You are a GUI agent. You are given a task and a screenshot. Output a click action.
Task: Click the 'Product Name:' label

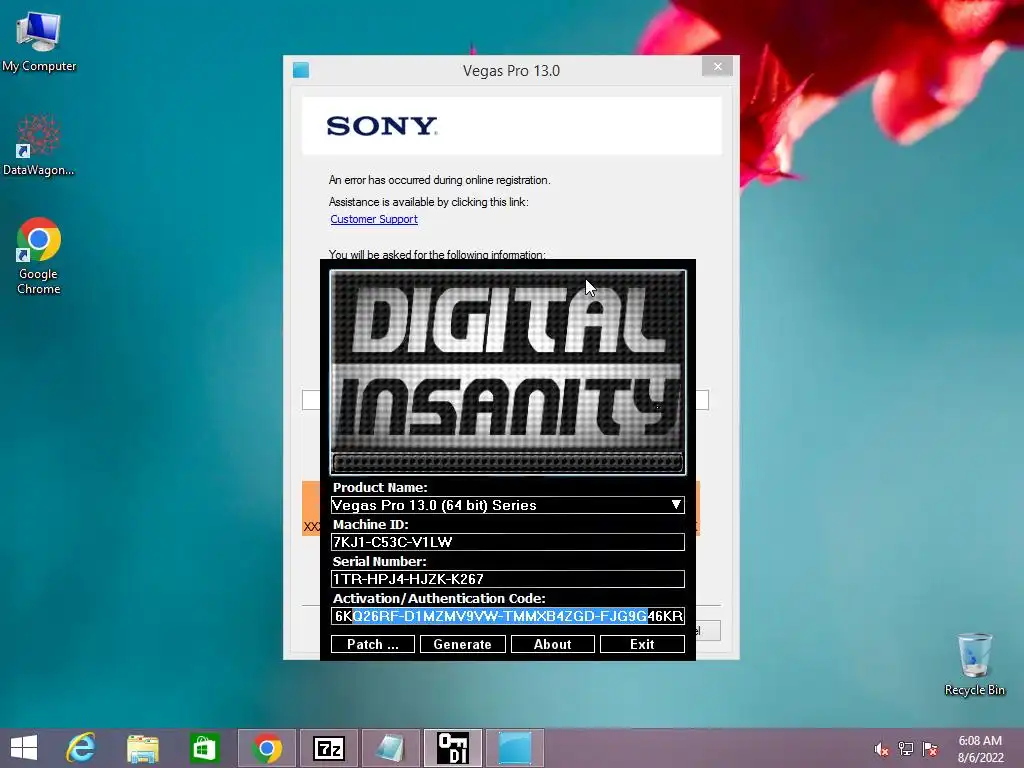pyautogui.click(x=380, y=488)
